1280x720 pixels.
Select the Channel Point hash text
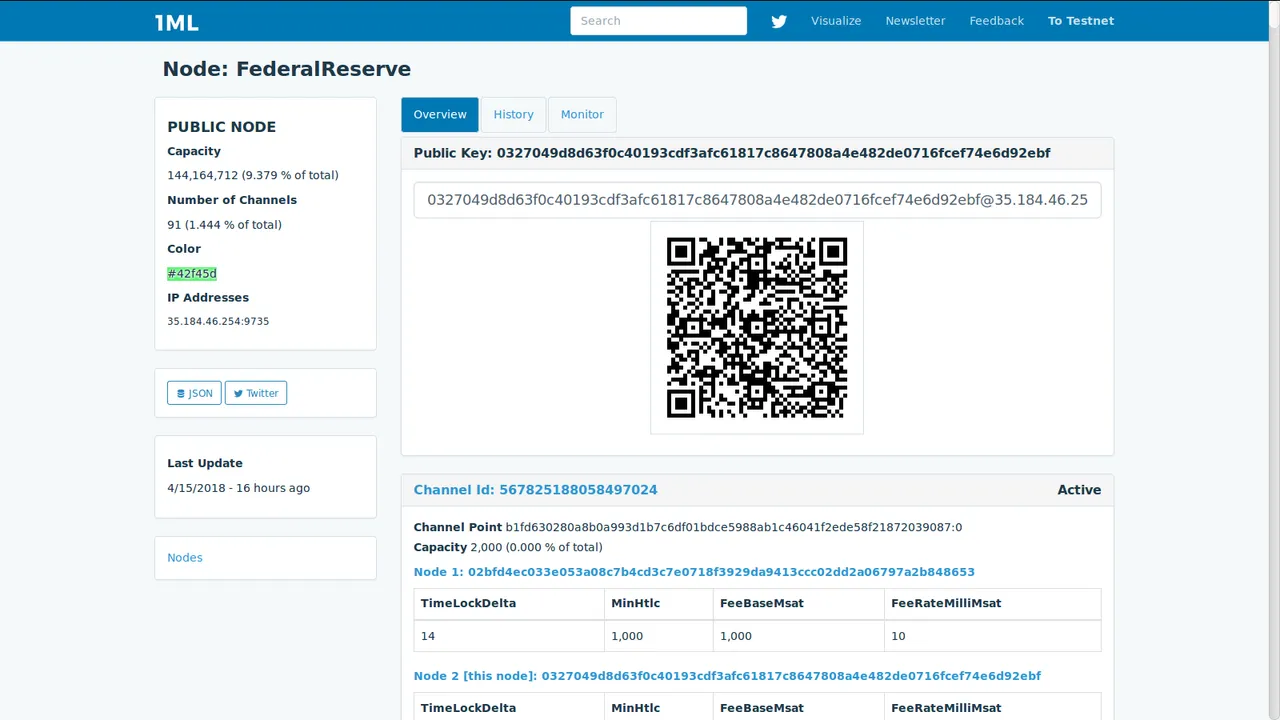[x=734, y=527]
